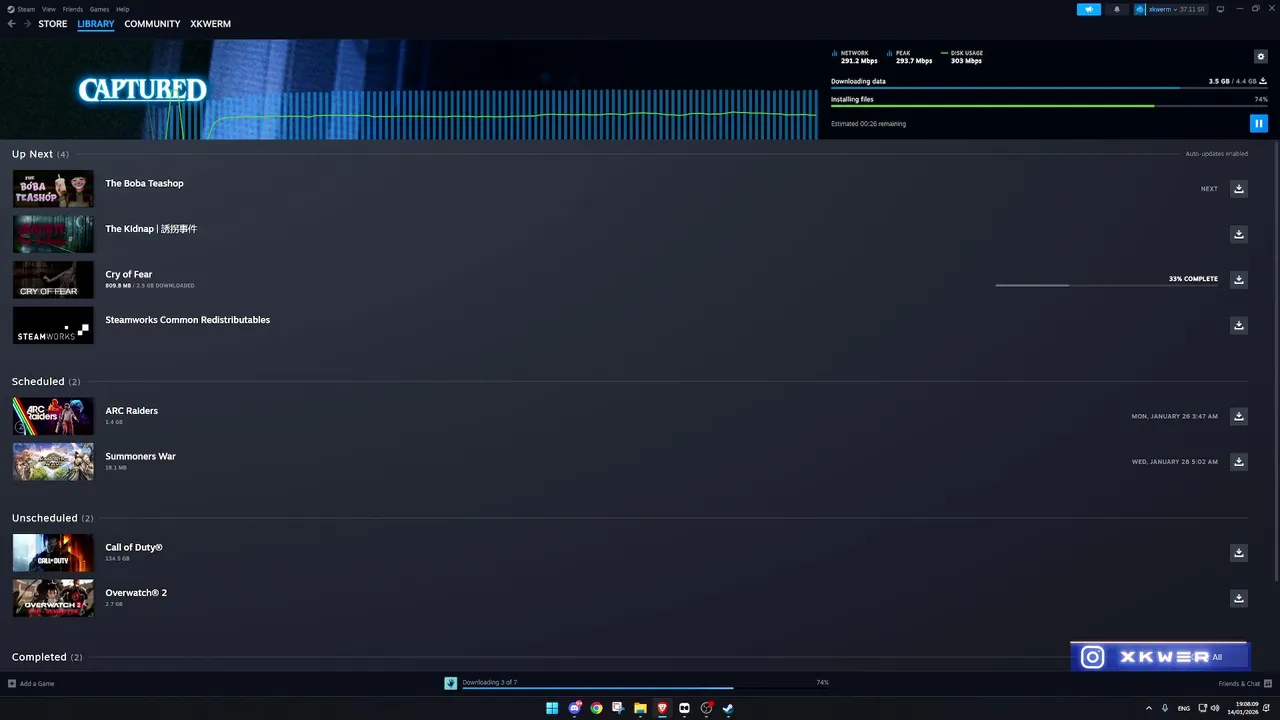Open the Friends menu
This screenshot has height=720, width=1280.
(x=73, y=9)
